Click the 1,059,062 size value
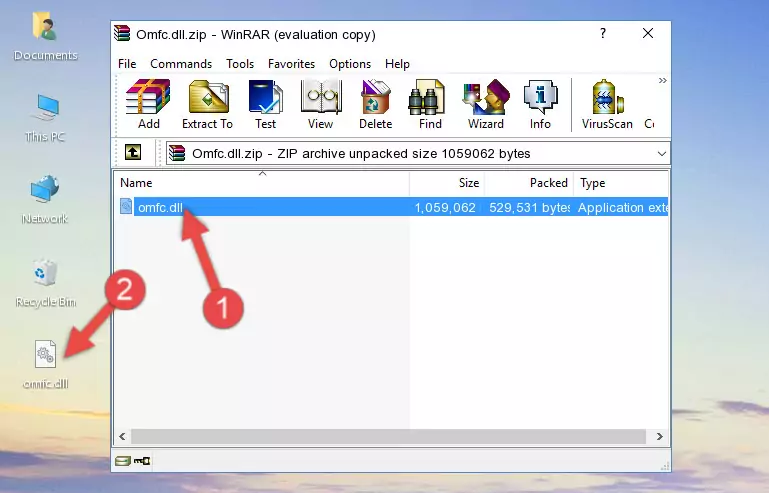This screenshot has width=769, height=493. pos(445,208)
